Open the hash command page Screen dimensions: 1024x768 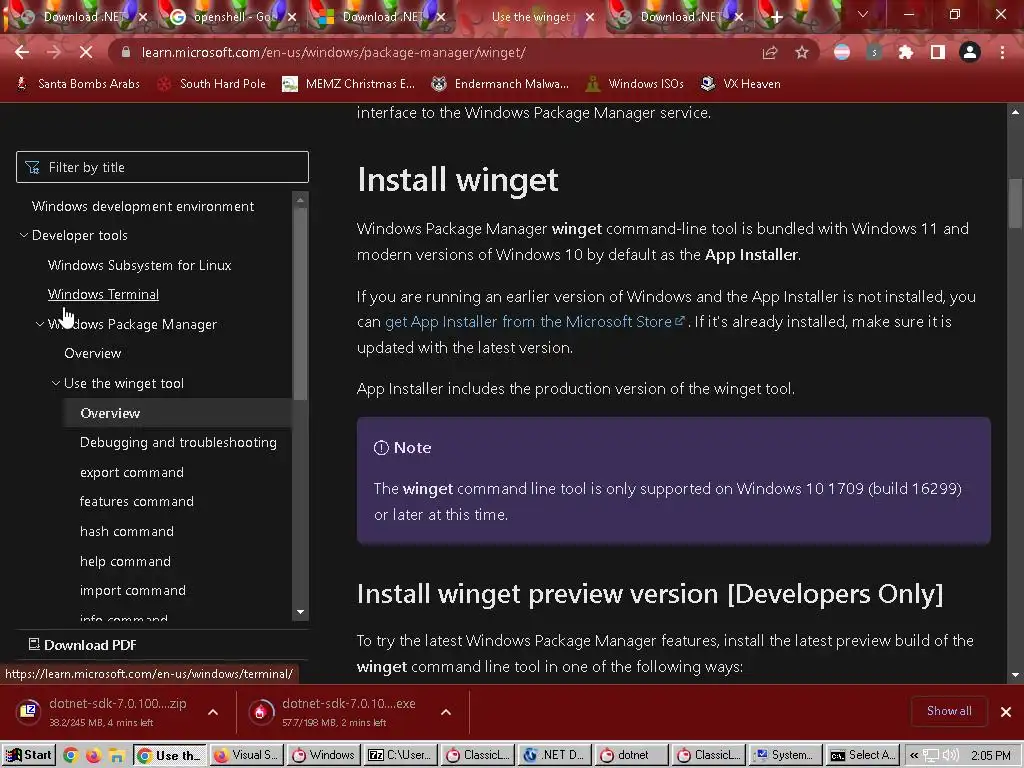point(127,532)
